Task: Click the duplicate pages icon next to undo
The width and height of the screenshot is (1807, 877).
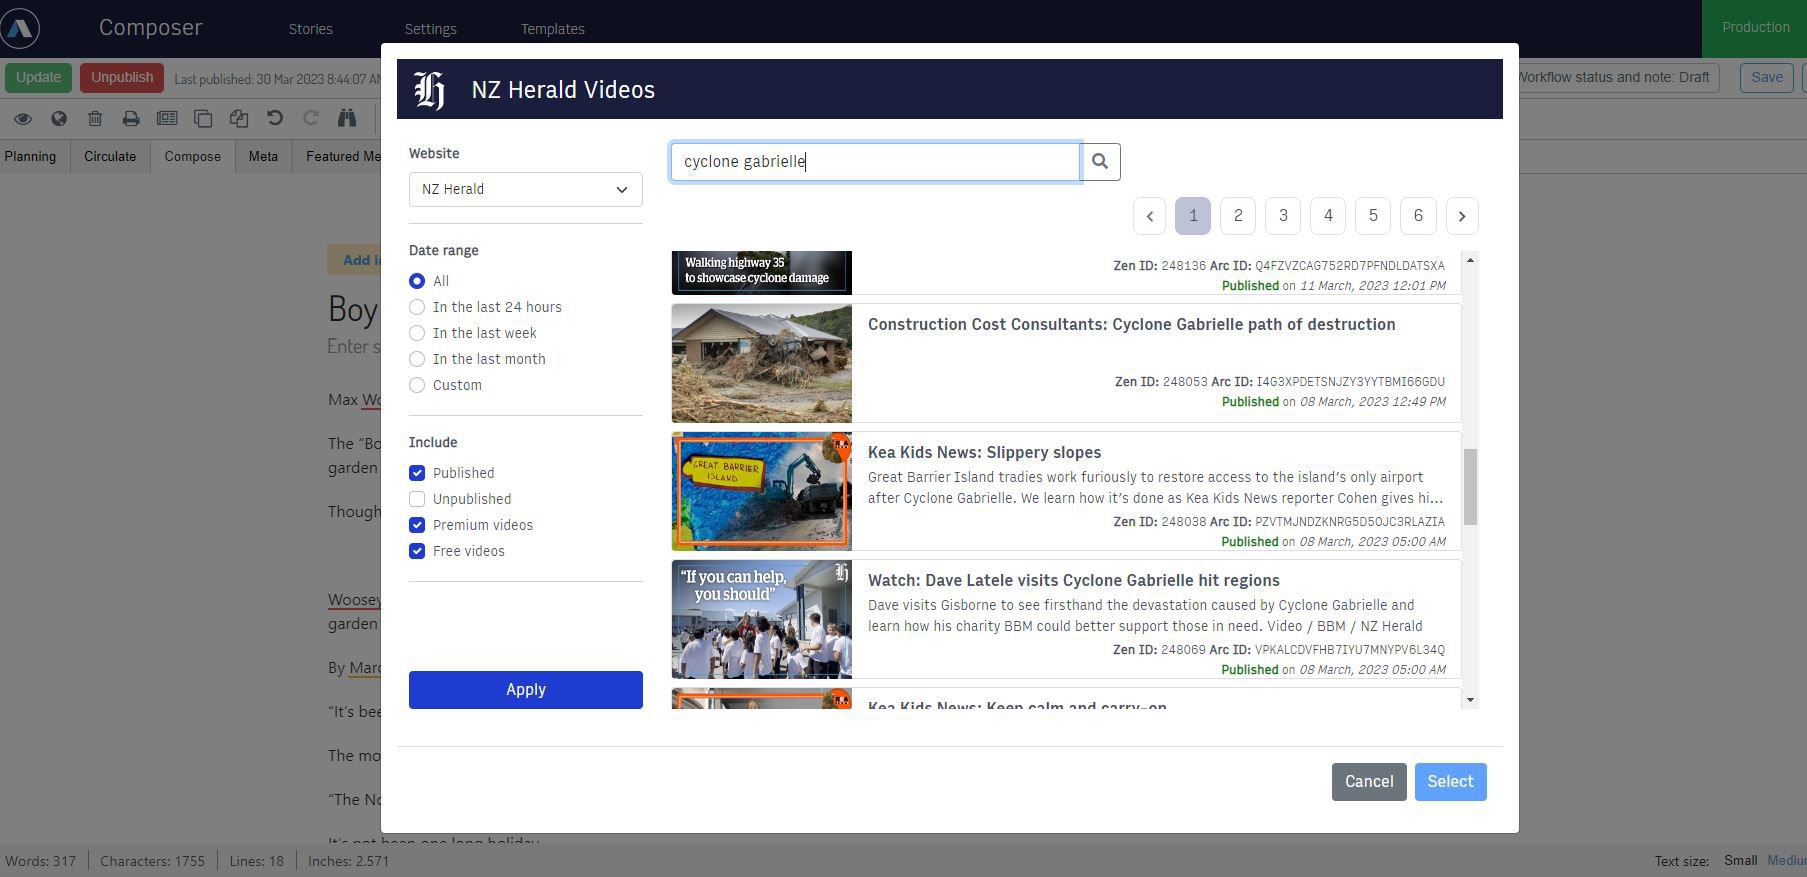Action: point(239,119)
